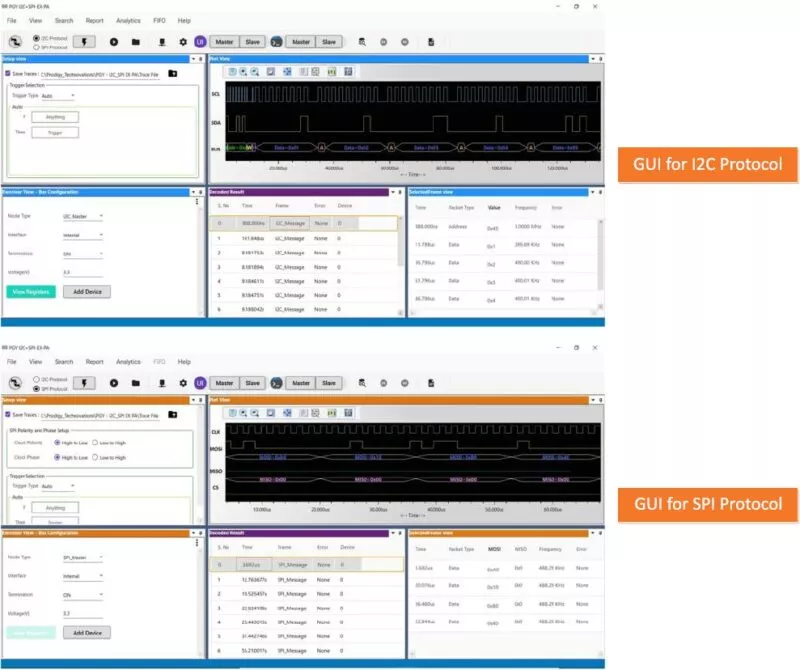800x670 pixels.
Task: Open the Report menu in the SPI window
Action: click(94, 361)
